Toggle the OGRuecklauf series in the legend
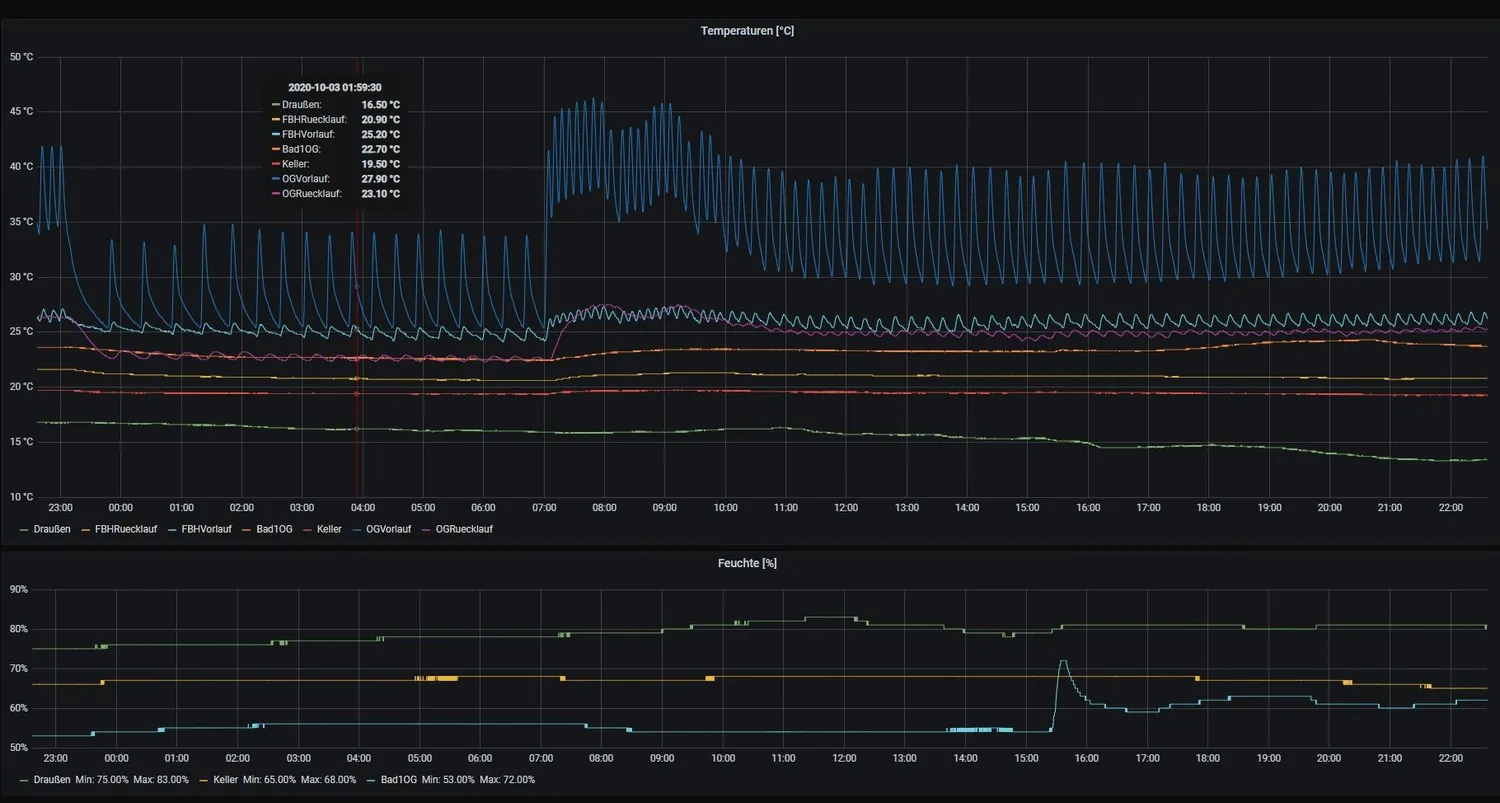Screen dimensions: 1500x803 pyautogui.click(x=464, y=529)
